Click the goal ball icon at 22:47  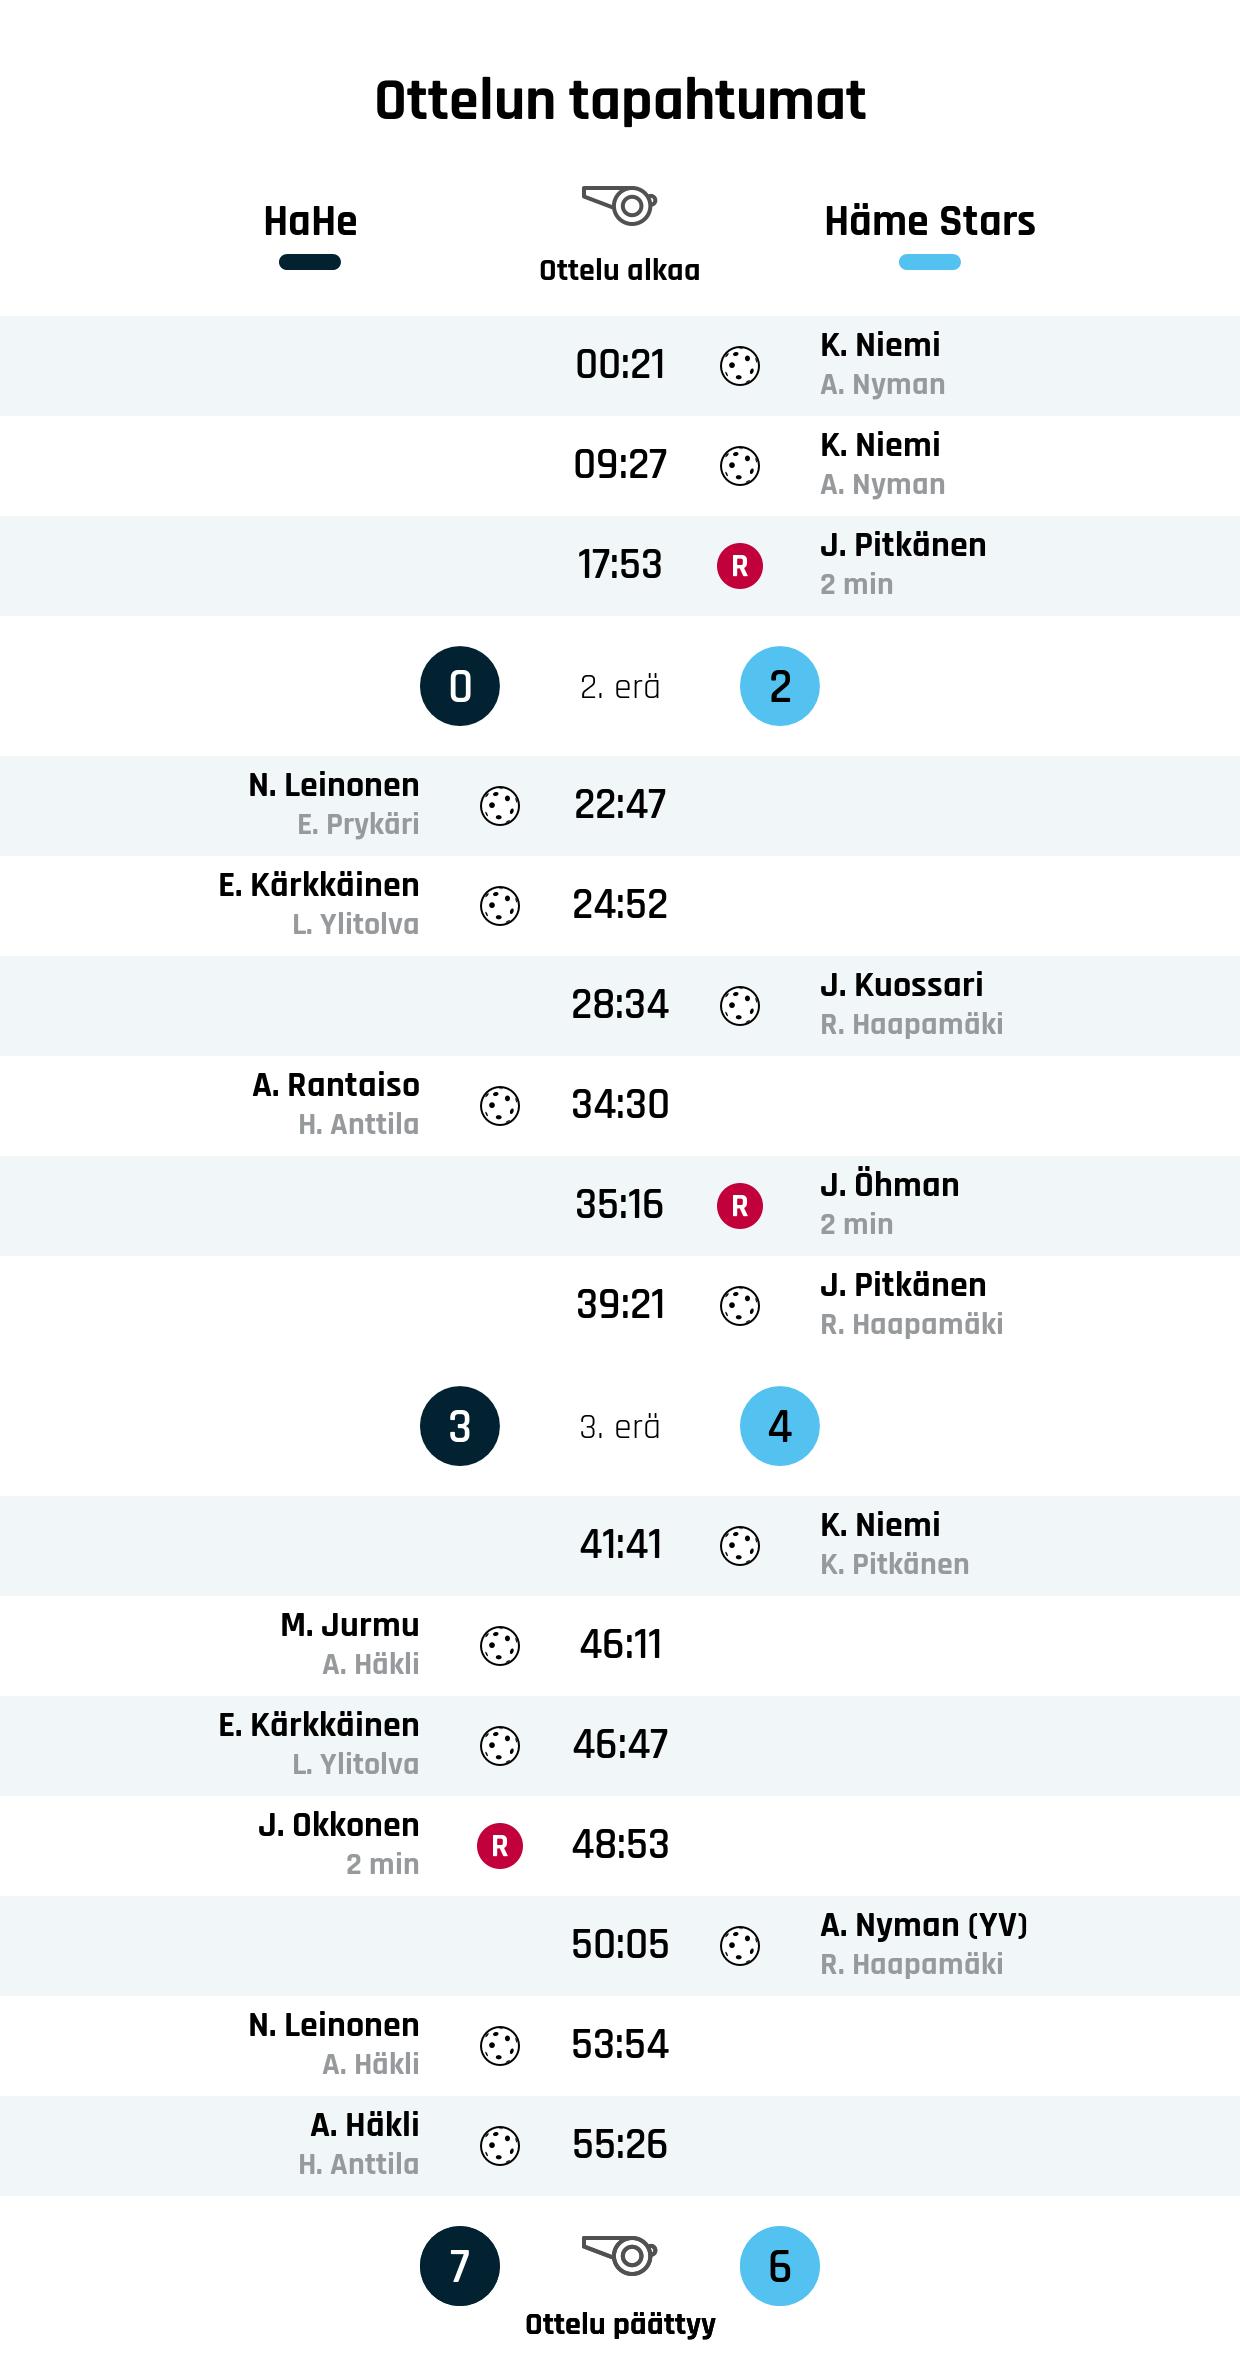point(500,806)
